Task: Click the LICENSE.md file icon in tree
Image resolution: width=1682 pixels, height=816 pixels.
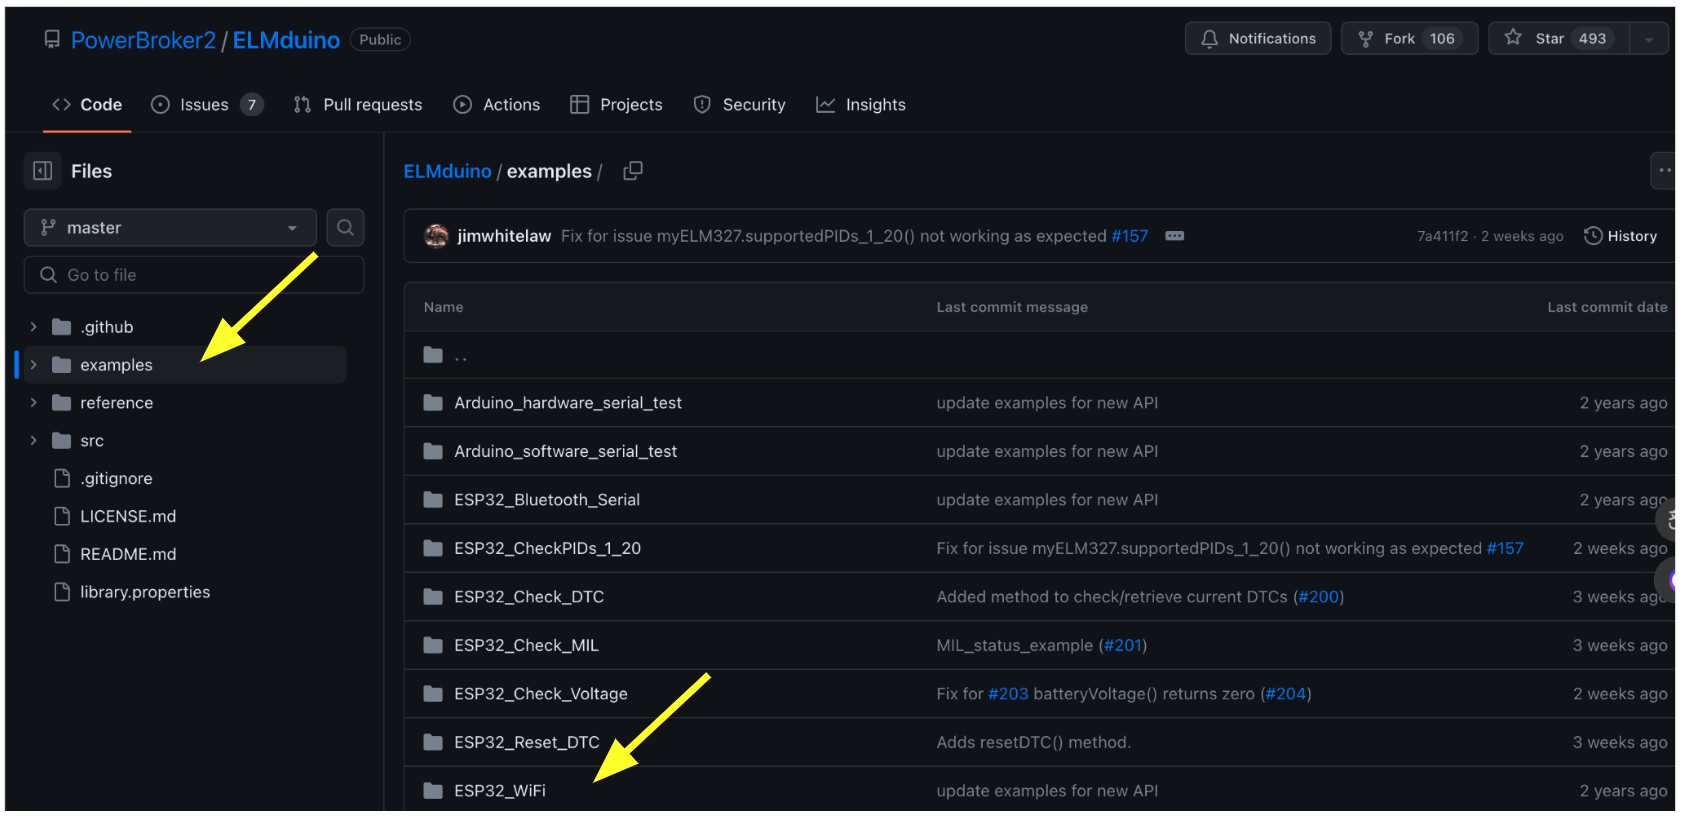Action: [62, 517]
